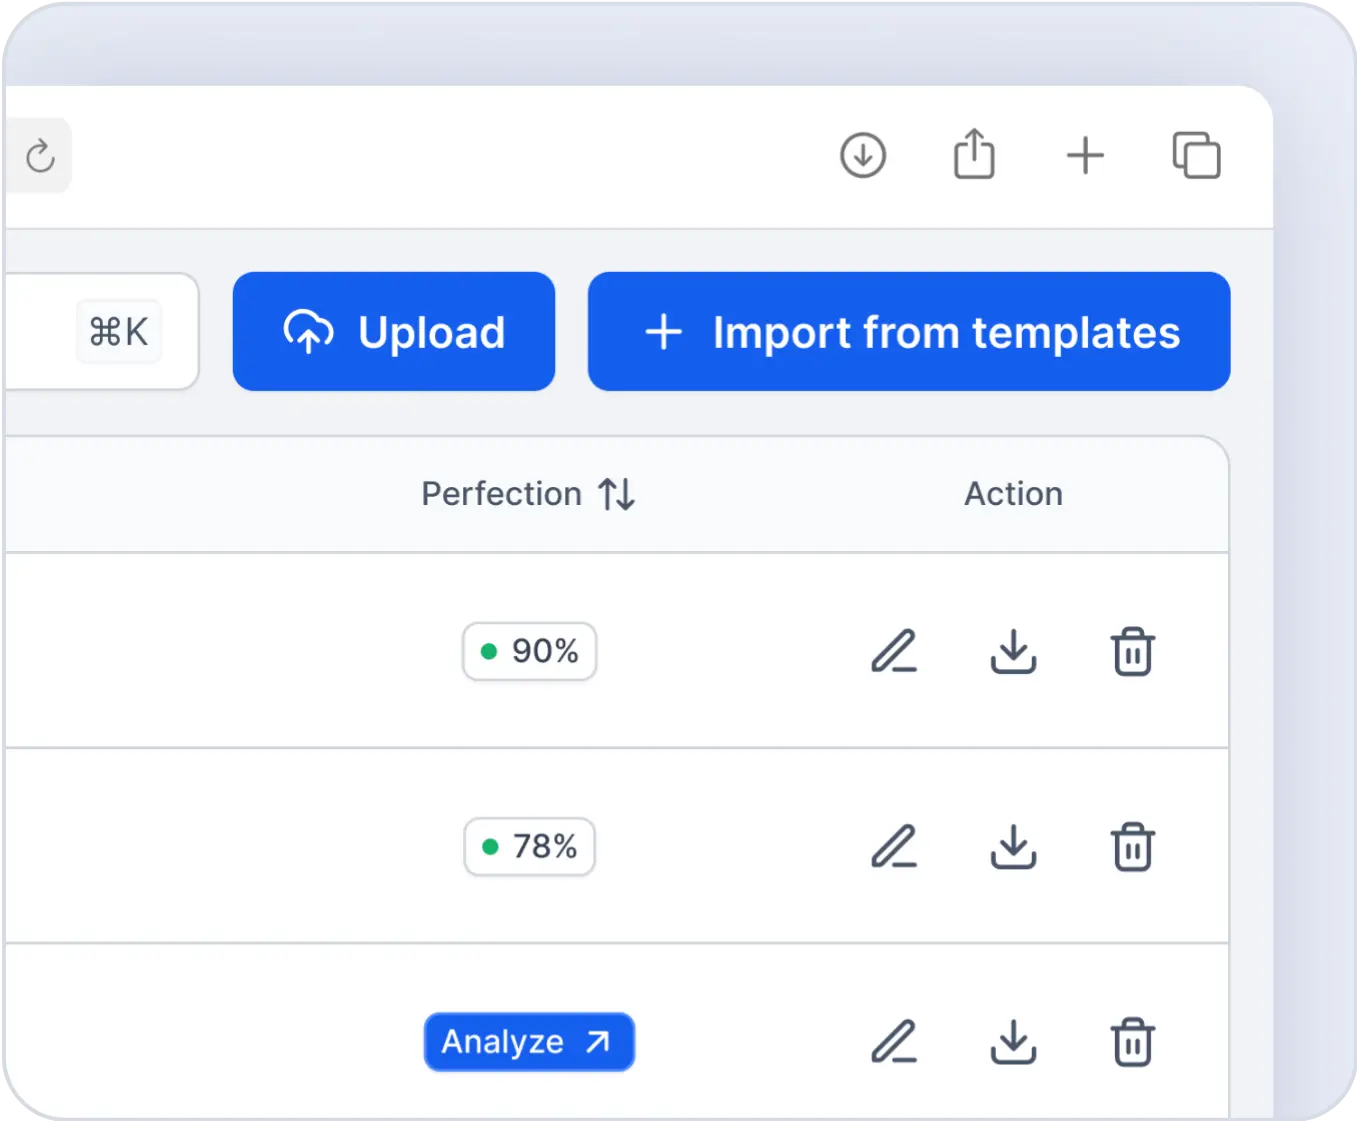Download the 78% perfection row file
This screenshot has height=1121, width=1357.
(x=1013, y=847)
